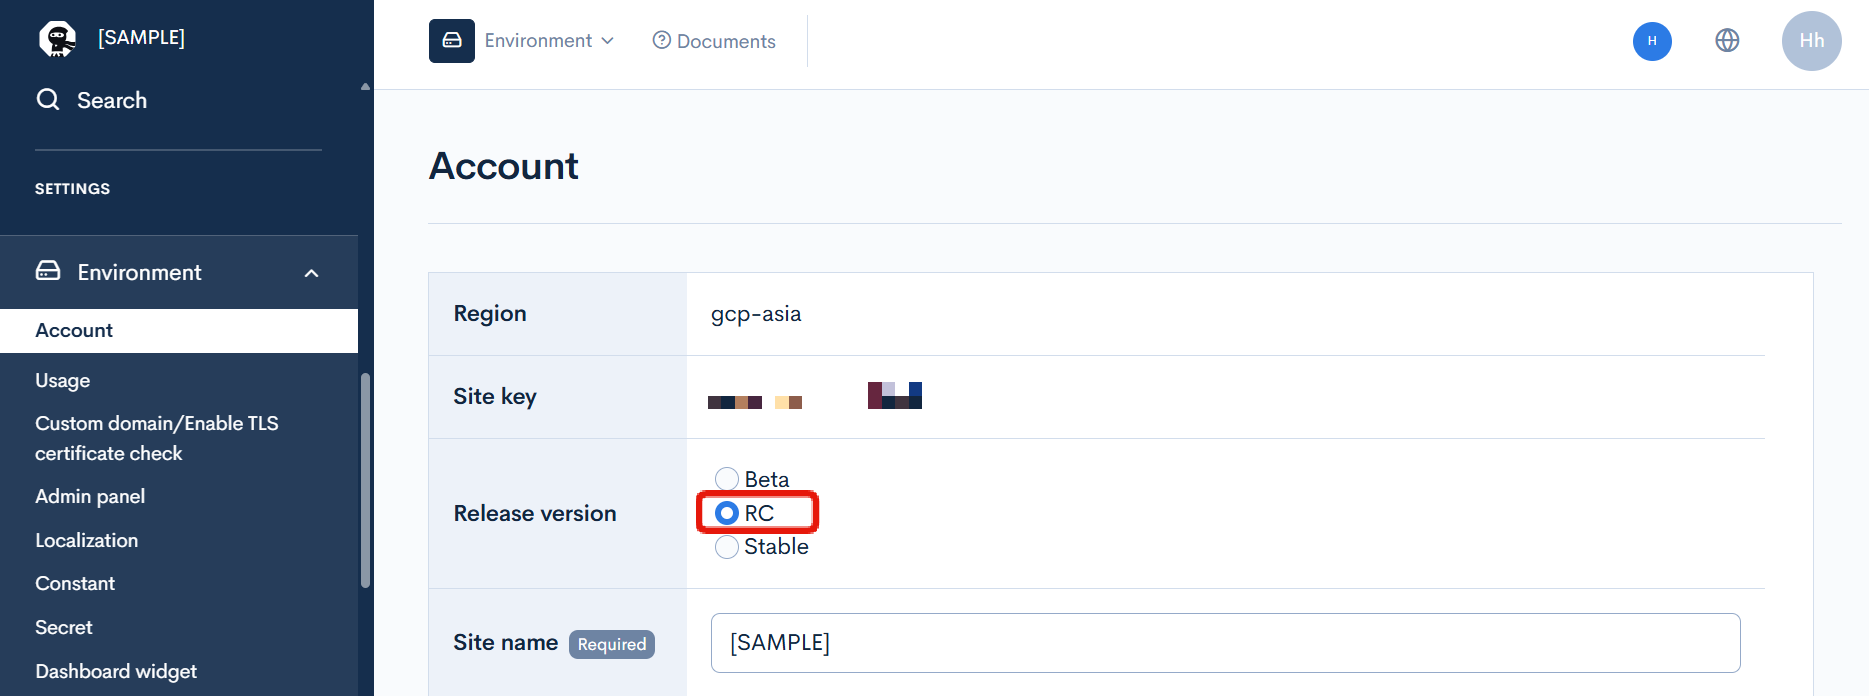Click the Environment server icon in the top bar
The height and width of the screenshot is (696, 1869).
[451, 41]
